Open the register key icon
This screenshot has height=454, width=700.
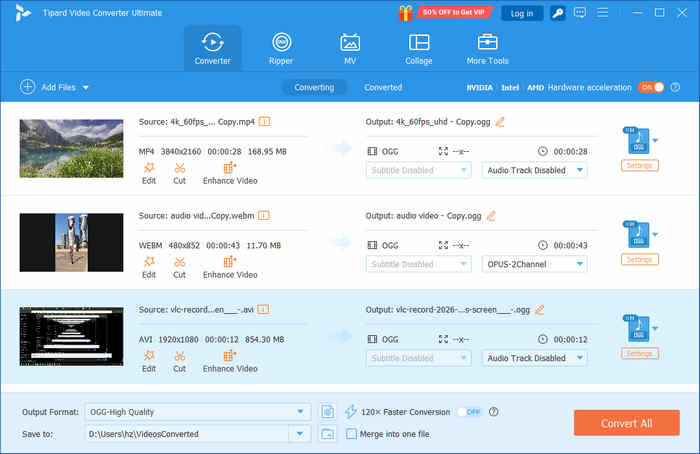tap(558, 13)
